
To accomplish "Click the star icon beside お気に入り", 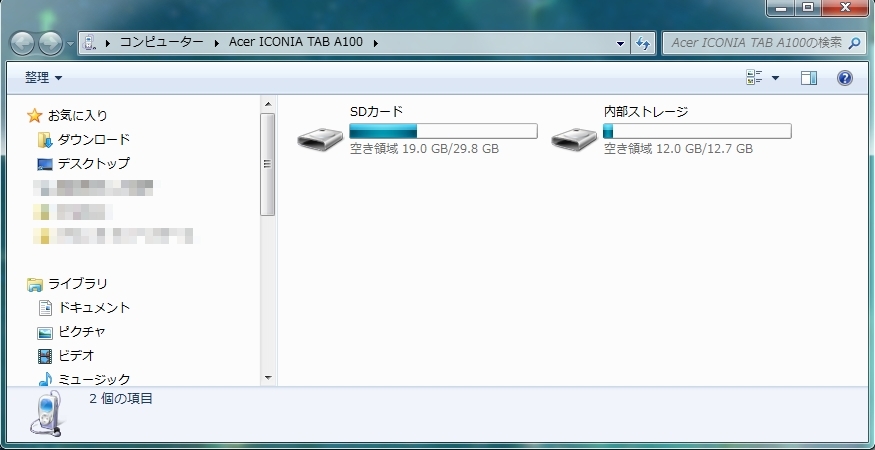I will click(35, 116).
